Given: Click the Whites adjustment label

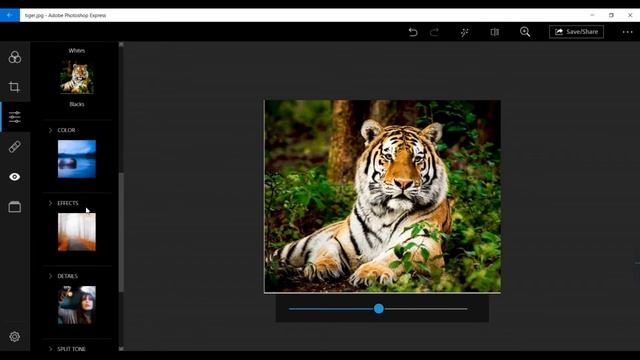Looking at the screenshot, I should [x=77, y=51].
